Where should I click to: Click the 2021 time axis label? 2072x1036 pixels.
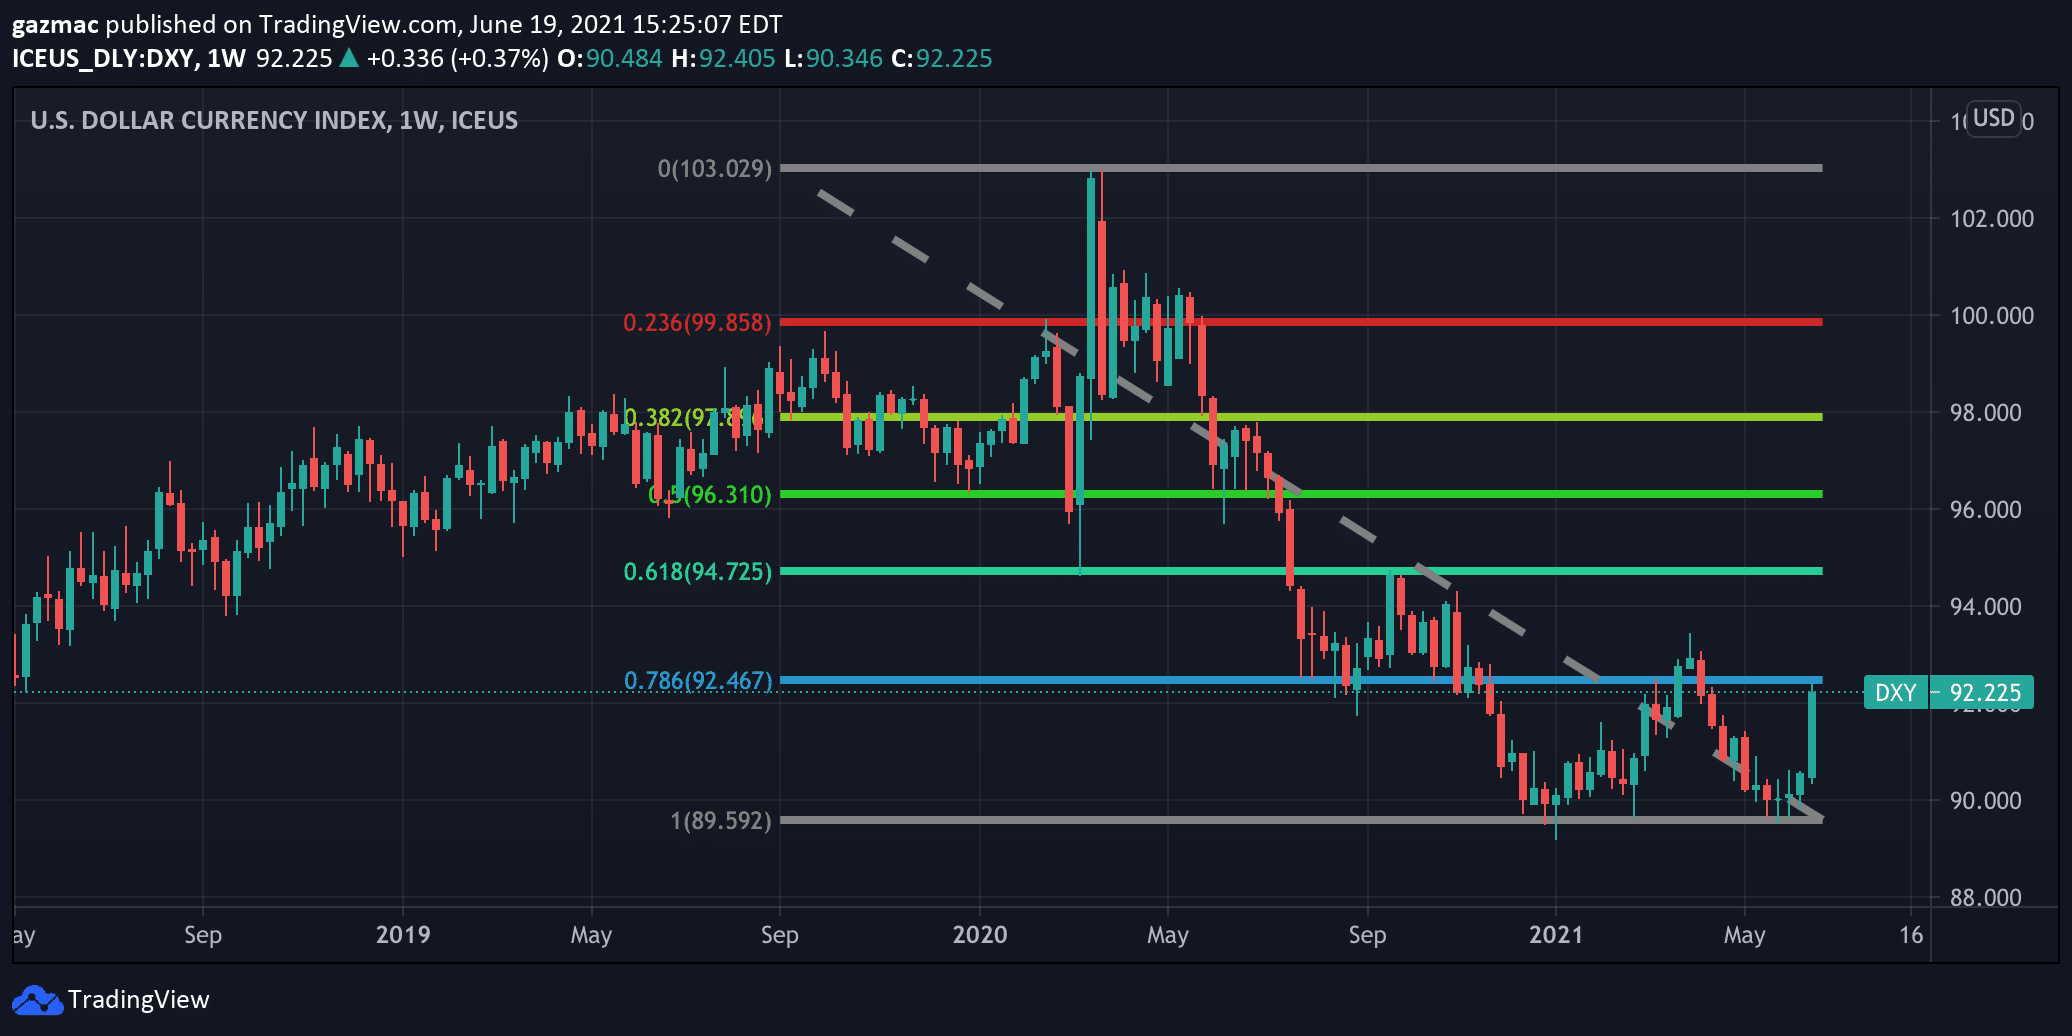coord(1556,934)
